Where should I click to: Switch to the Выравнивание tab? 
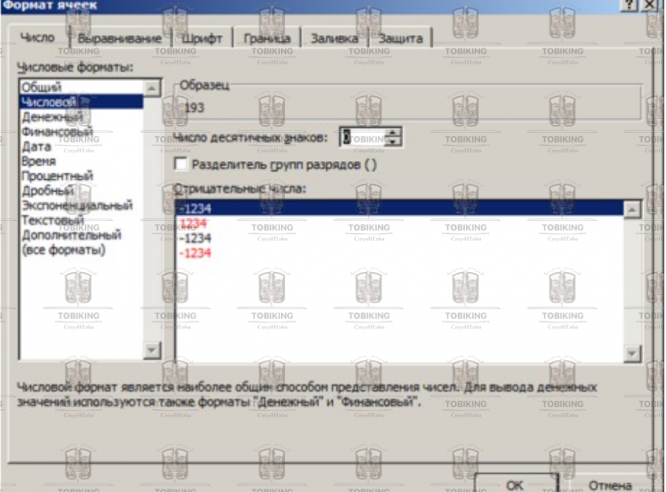[x=120, y=39]
